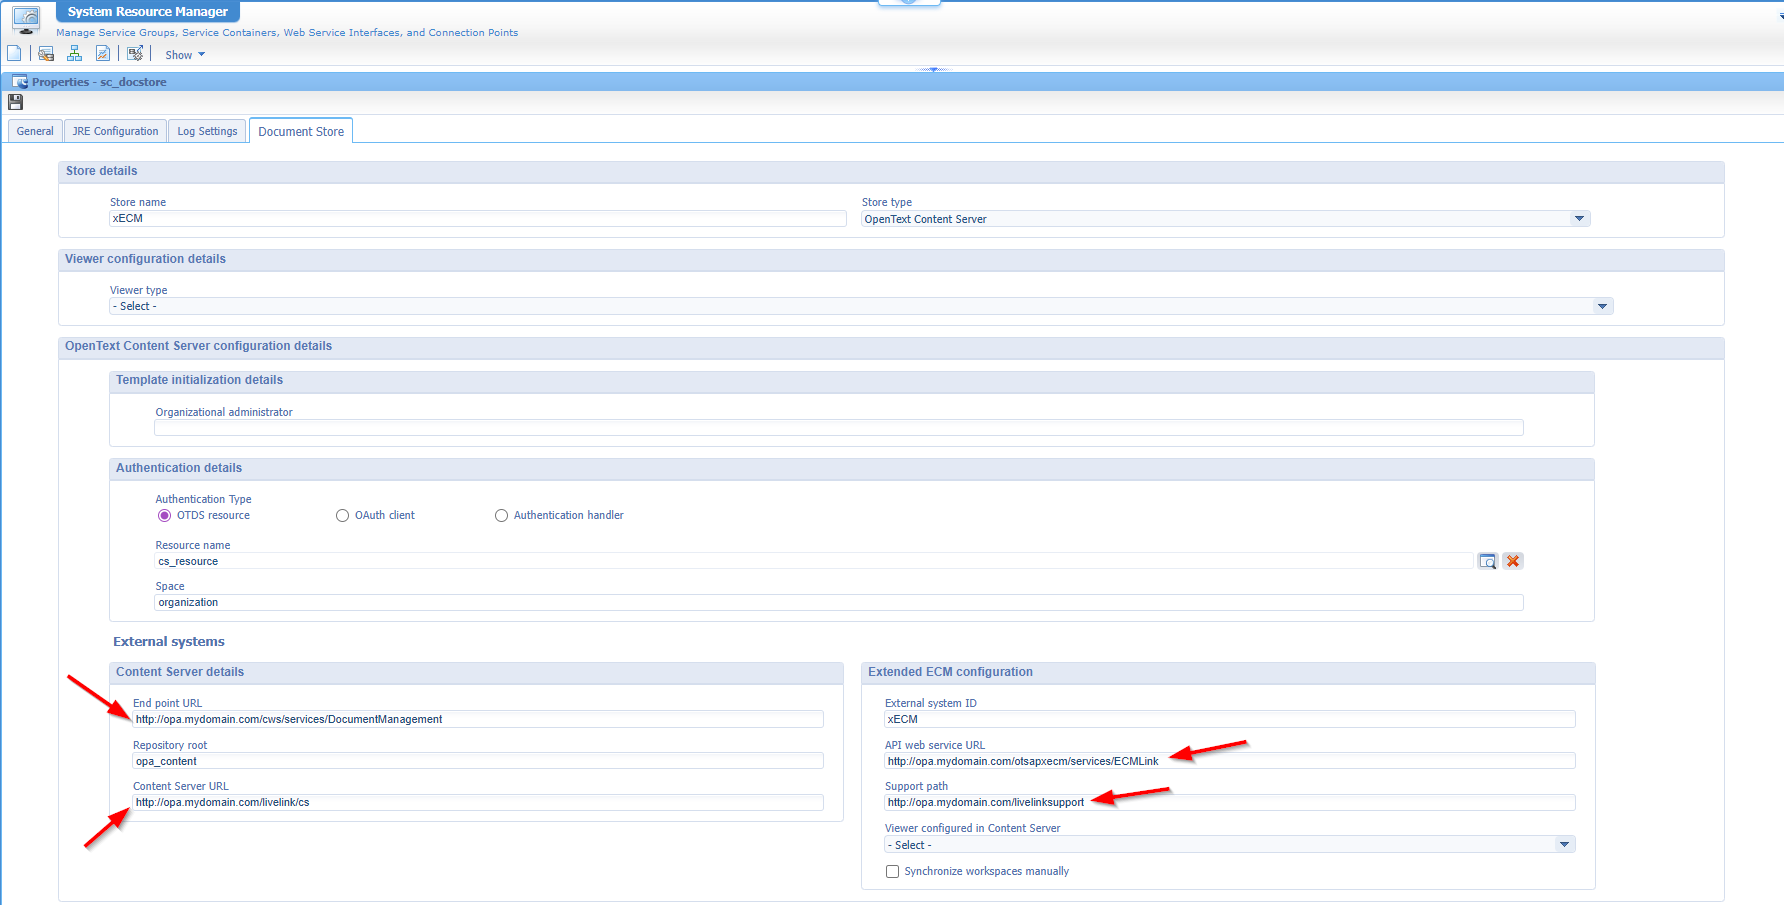Open the Show dropdown menu
This screenshot has height=905, width=1784.
185,55
